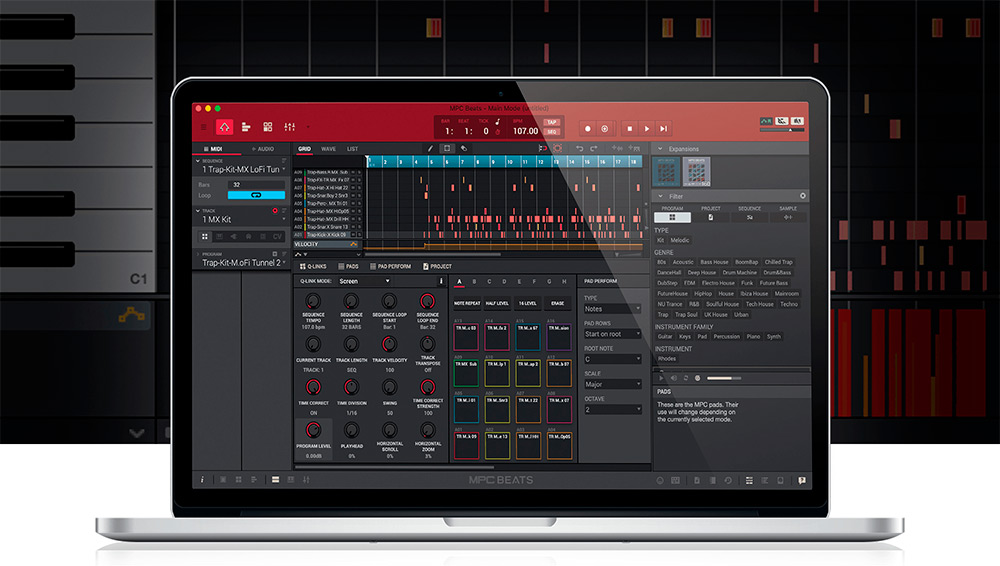This screenshot has width=1000, height=566.
Task: Switch to the AUDIO tab
Action: click(x=263, y=149)
